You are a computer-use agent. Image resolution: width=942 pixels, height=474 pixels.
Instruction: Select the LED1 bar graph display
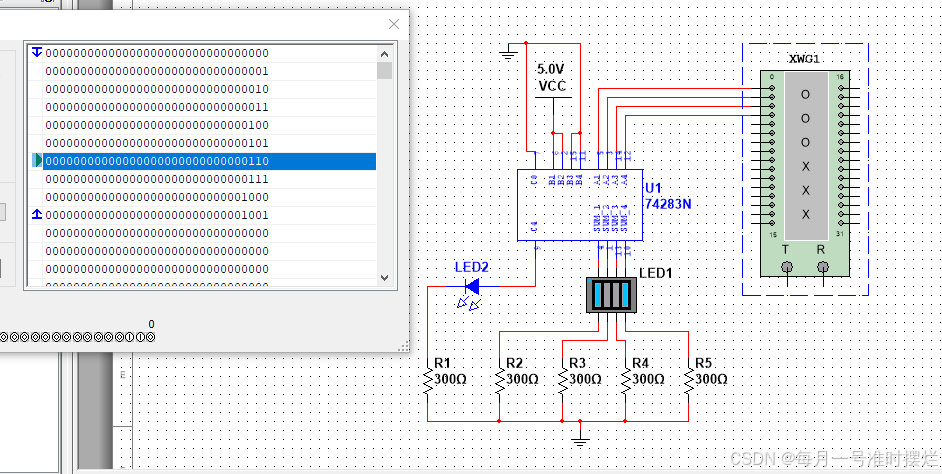[611, 295]
